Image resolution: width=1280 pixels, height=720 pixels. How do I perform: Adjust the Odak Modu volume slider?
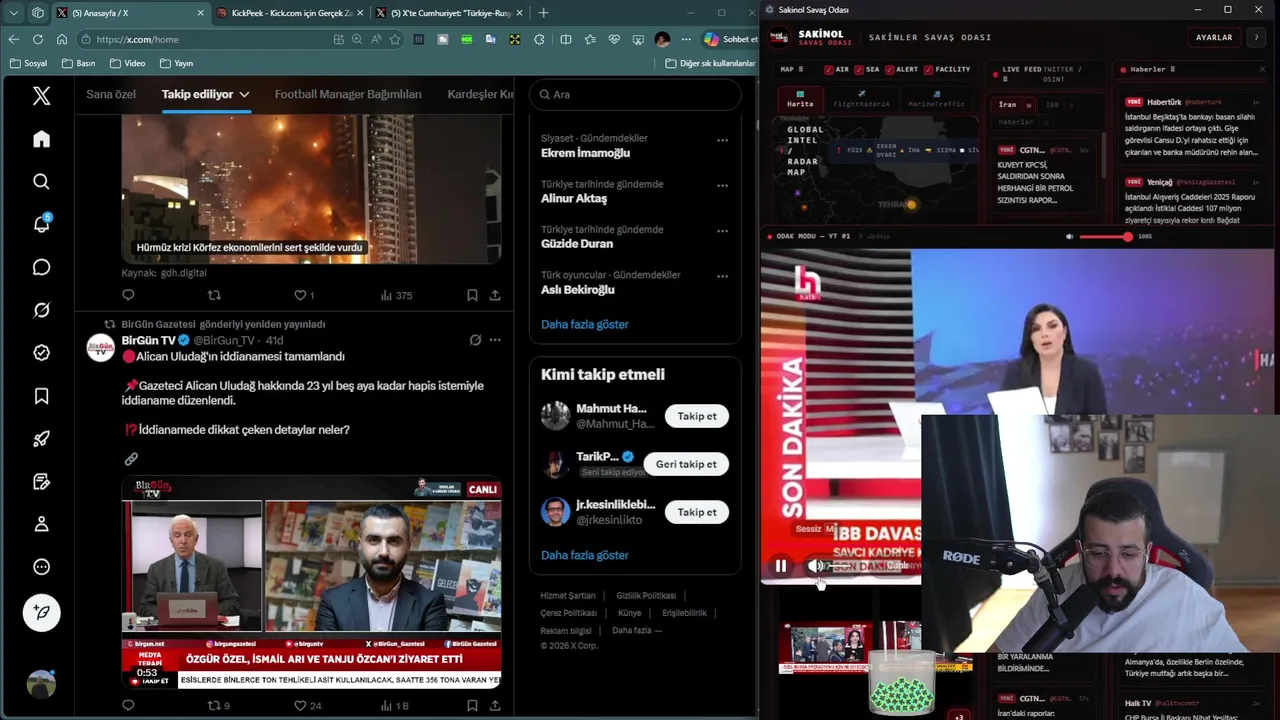(x=1106, y=237)
